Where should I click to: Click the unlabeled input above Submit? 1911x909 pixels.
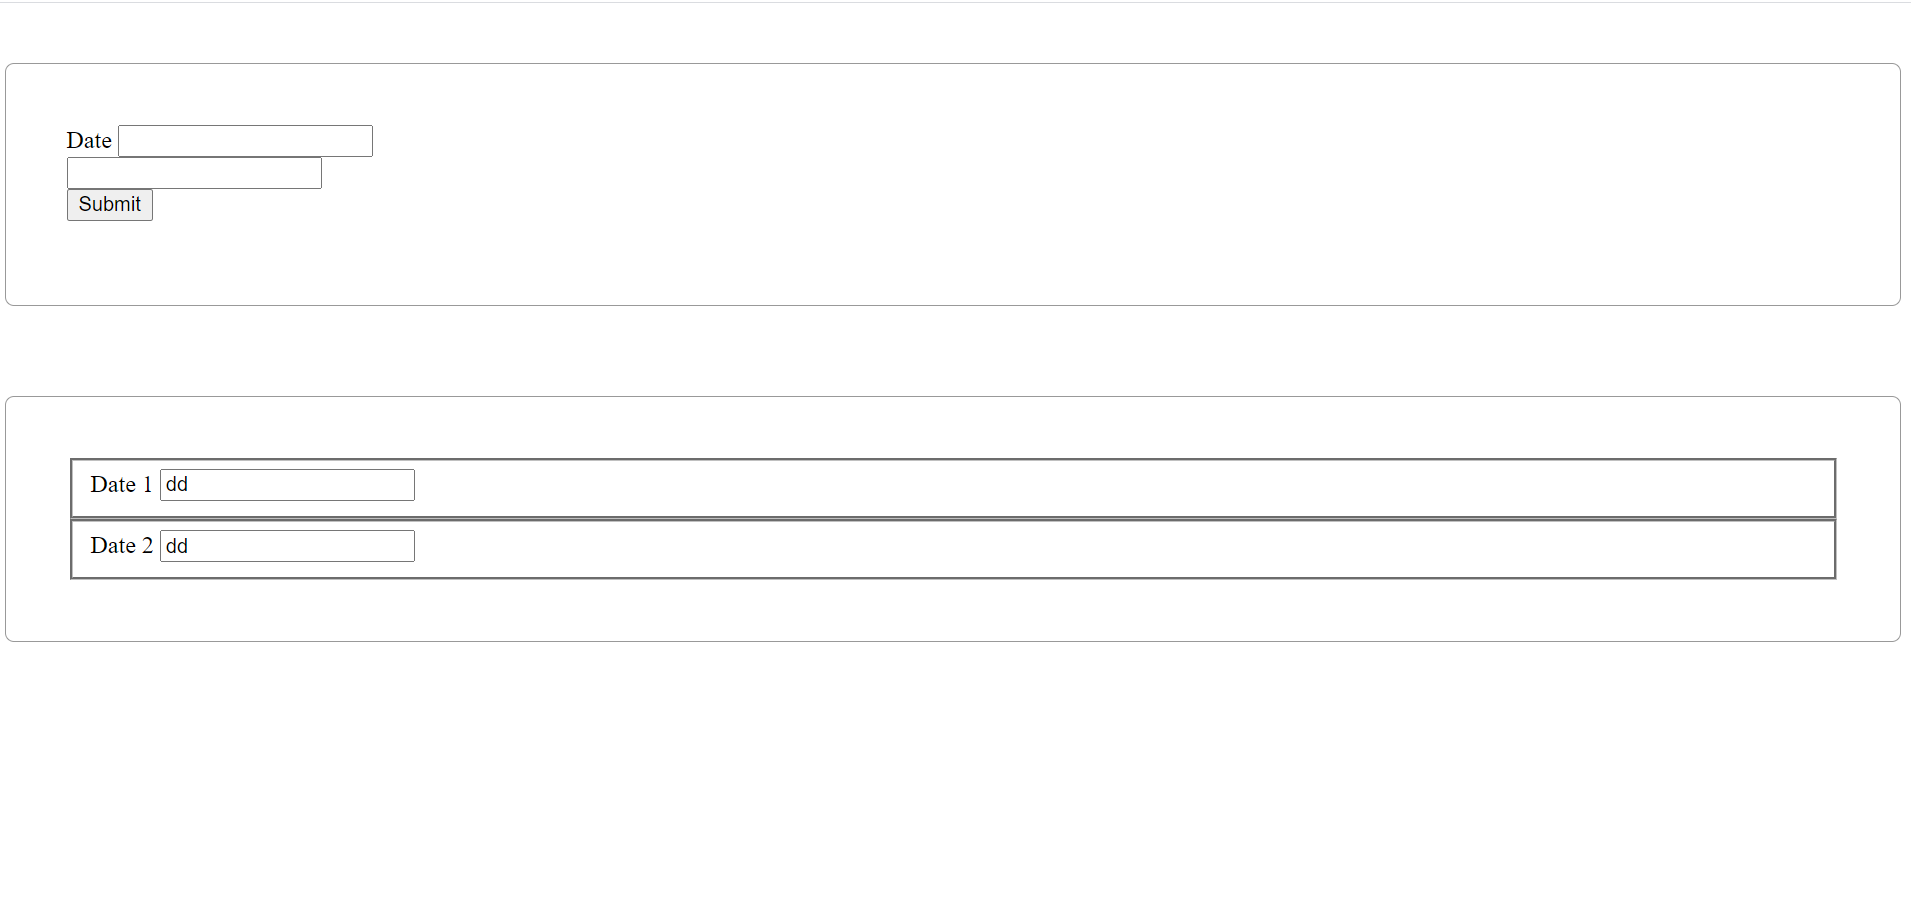coord(194,173)
